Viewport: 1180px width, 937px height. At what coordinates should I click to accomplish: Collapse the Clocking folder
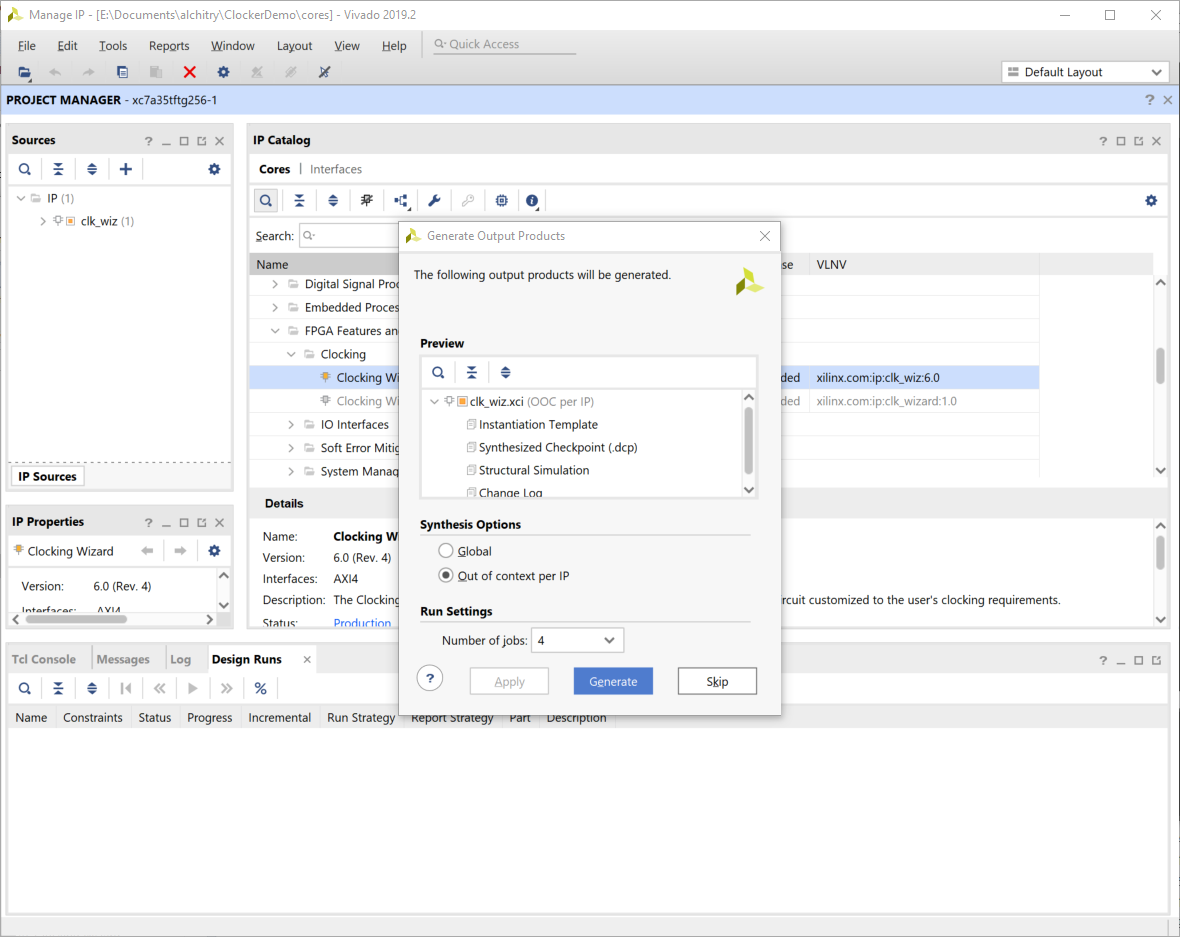pos(290,354)
